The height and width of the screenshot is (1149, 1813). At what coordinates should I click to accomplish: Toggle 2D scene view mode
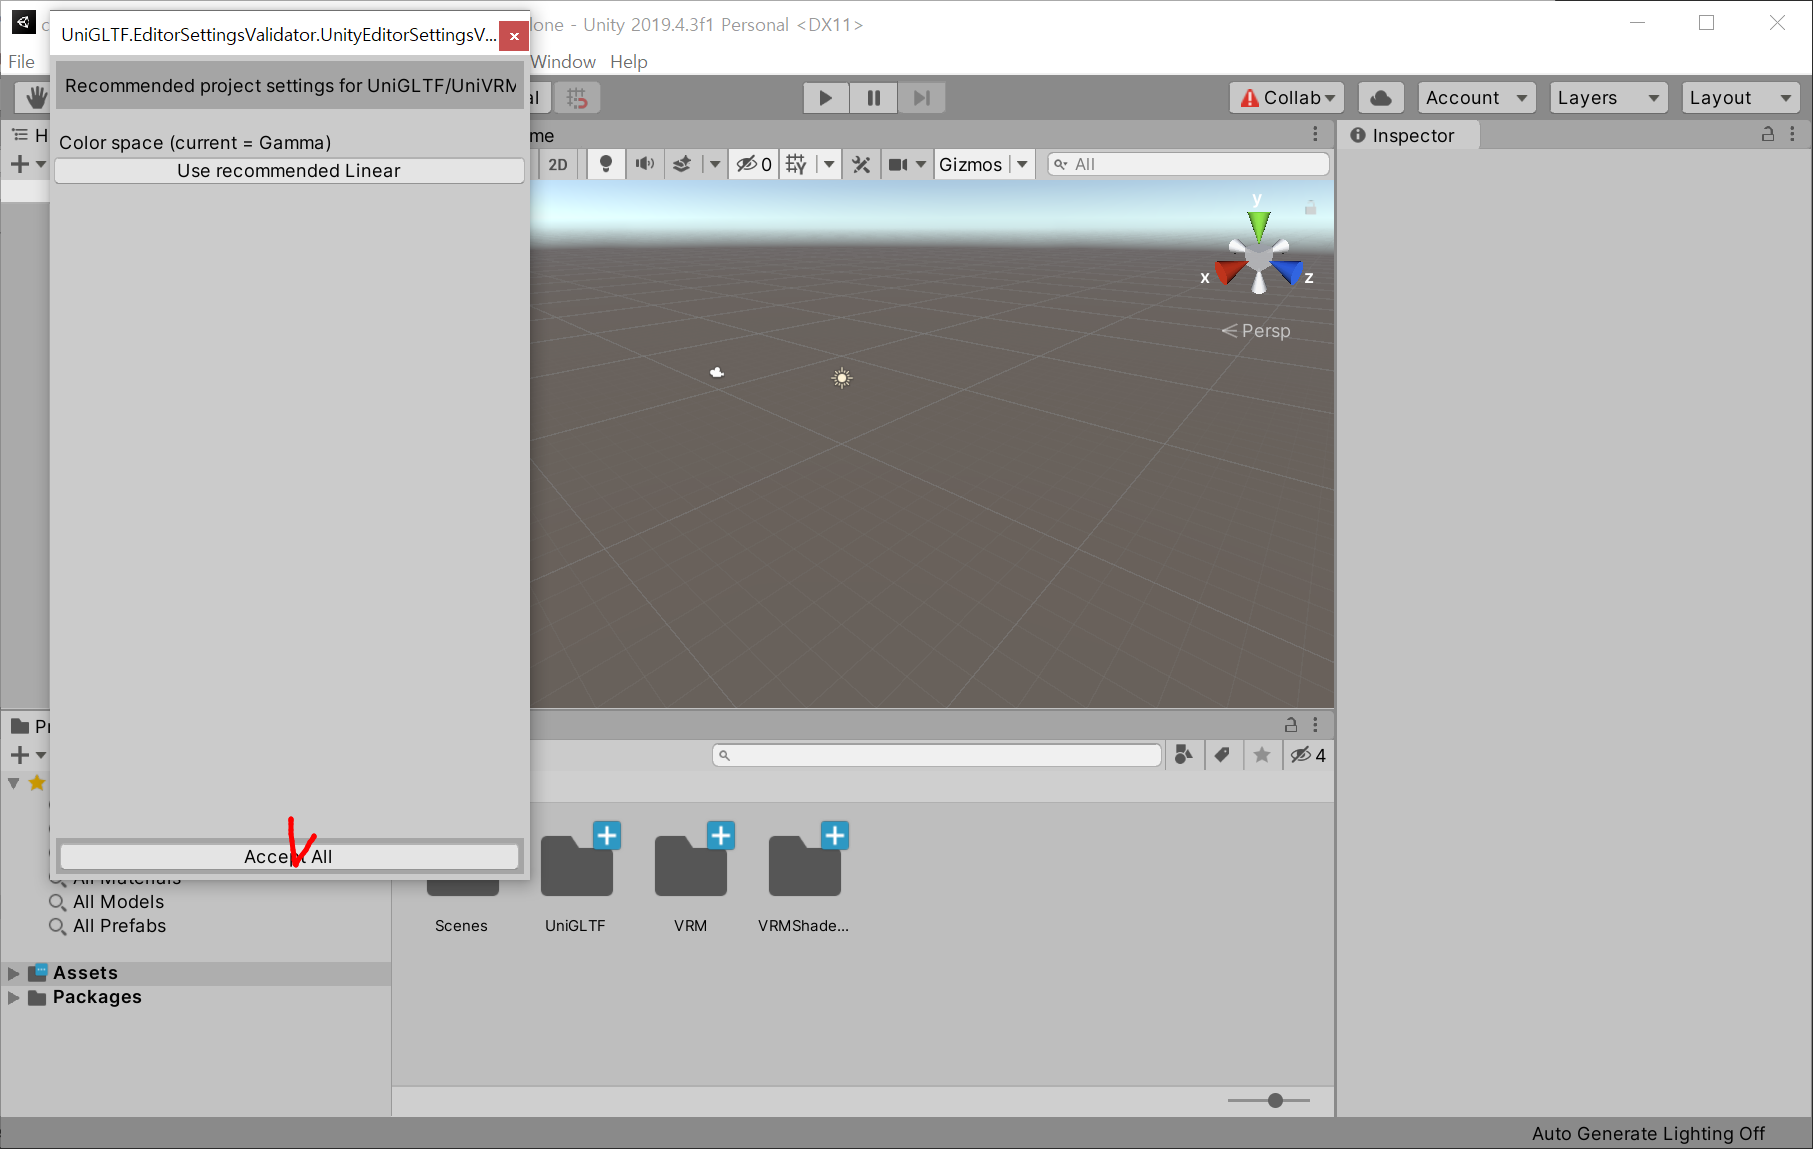coord(558,165)
